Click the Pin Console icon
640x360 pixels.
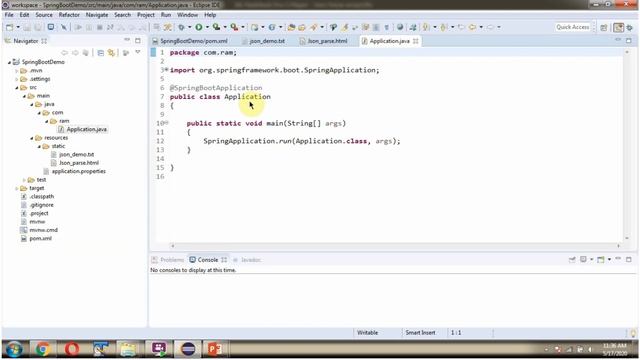point(572,260)
